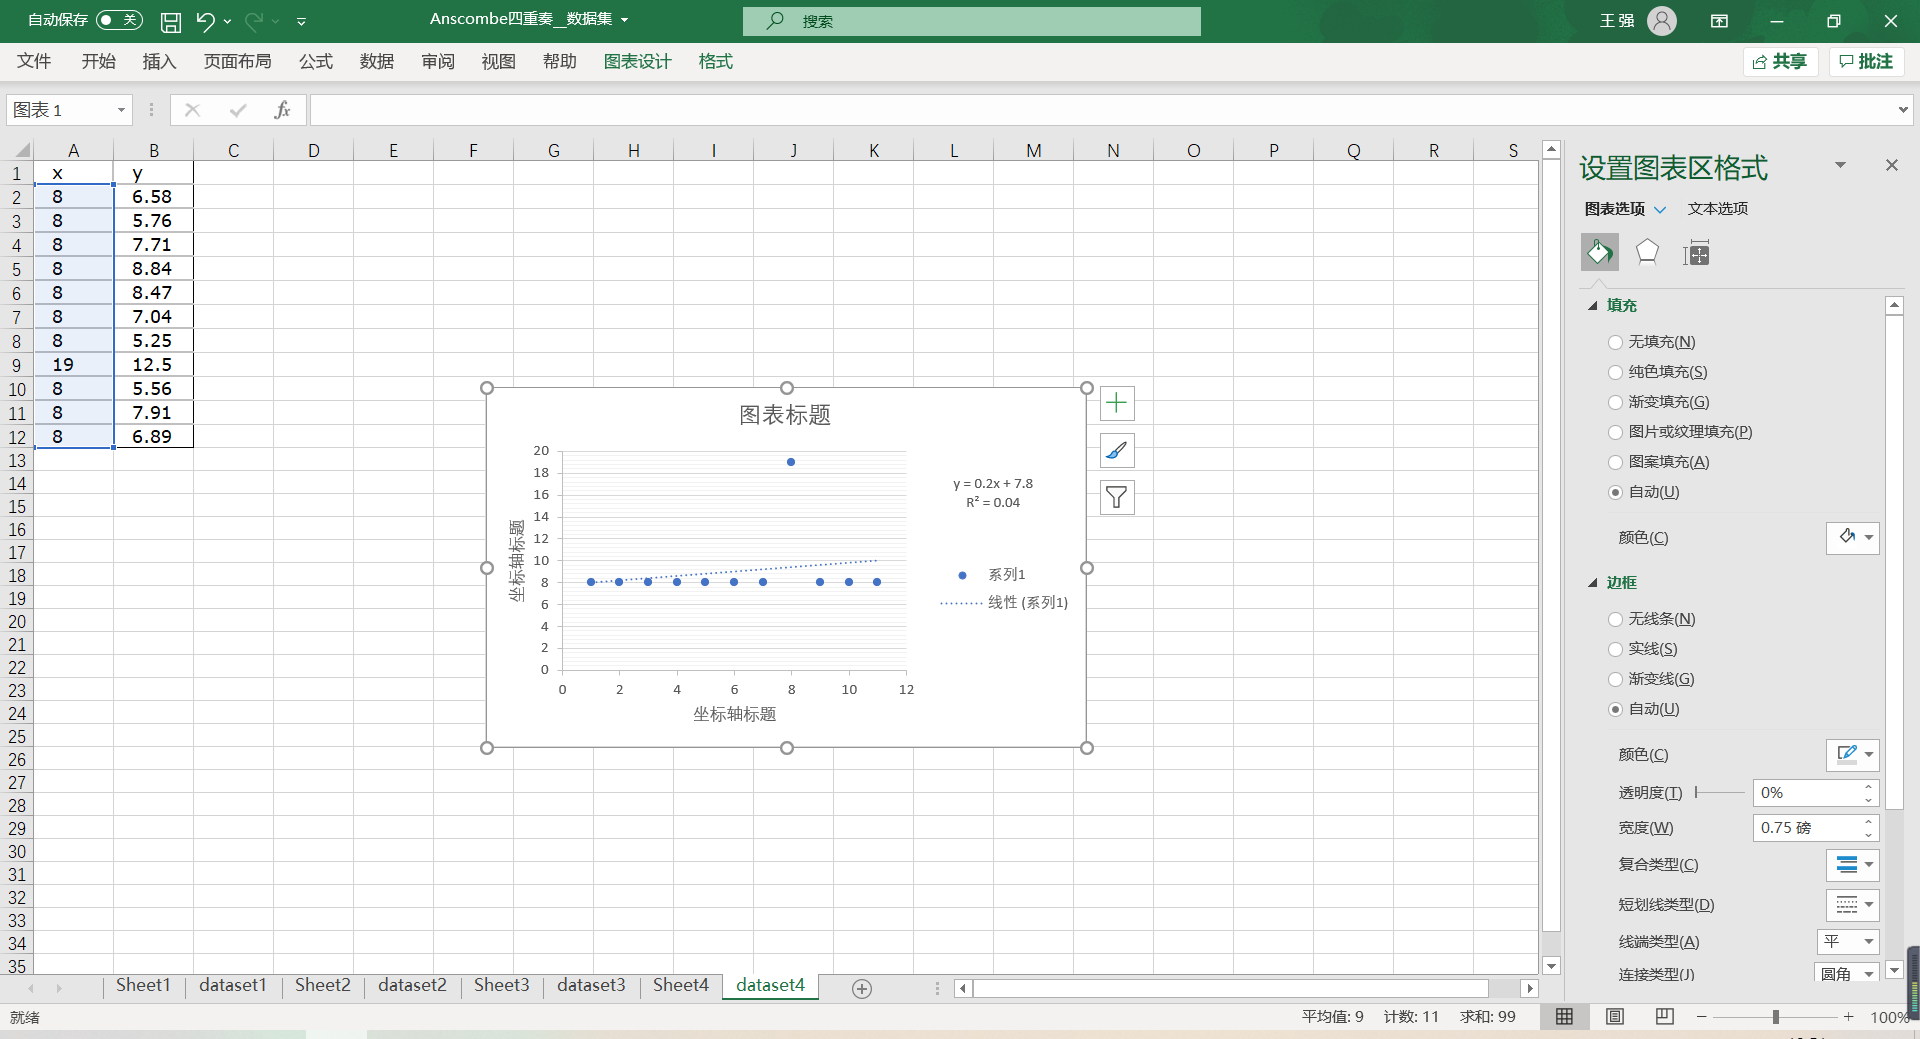Collapse the 填充 section

1593,306
